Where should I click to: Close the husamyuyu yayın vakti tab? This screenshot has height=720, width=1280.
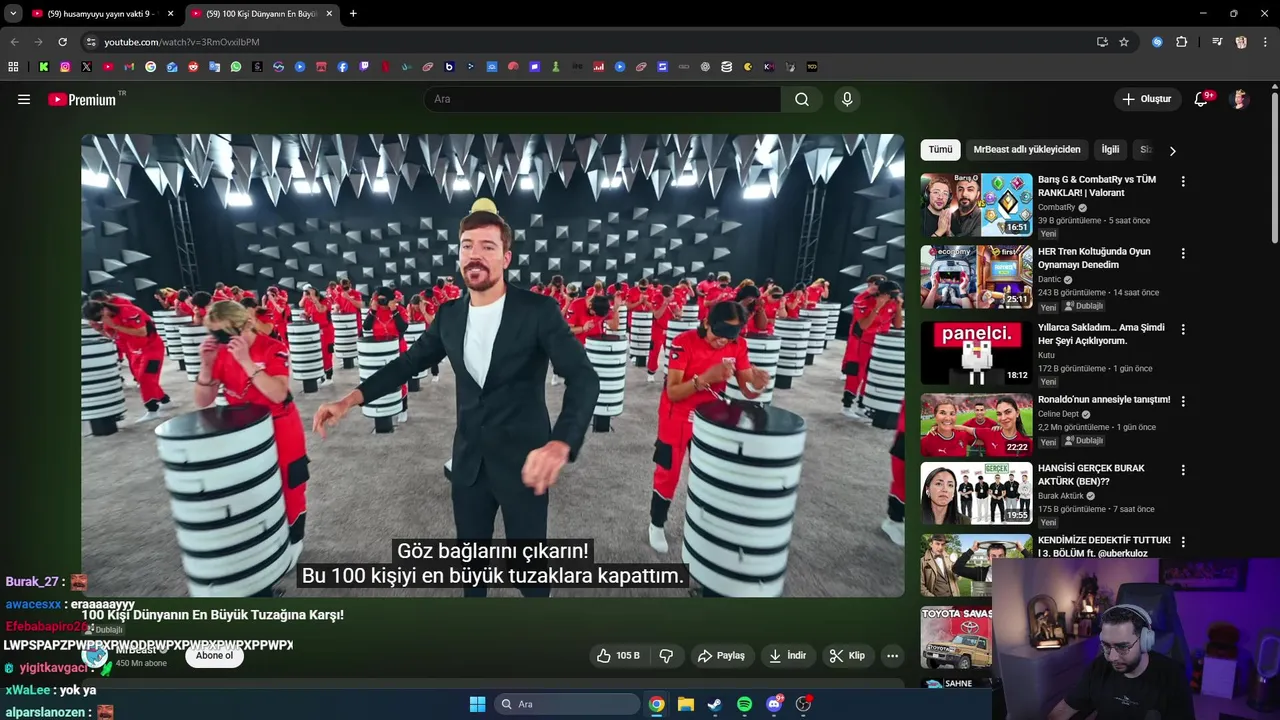tap(170, 14)
